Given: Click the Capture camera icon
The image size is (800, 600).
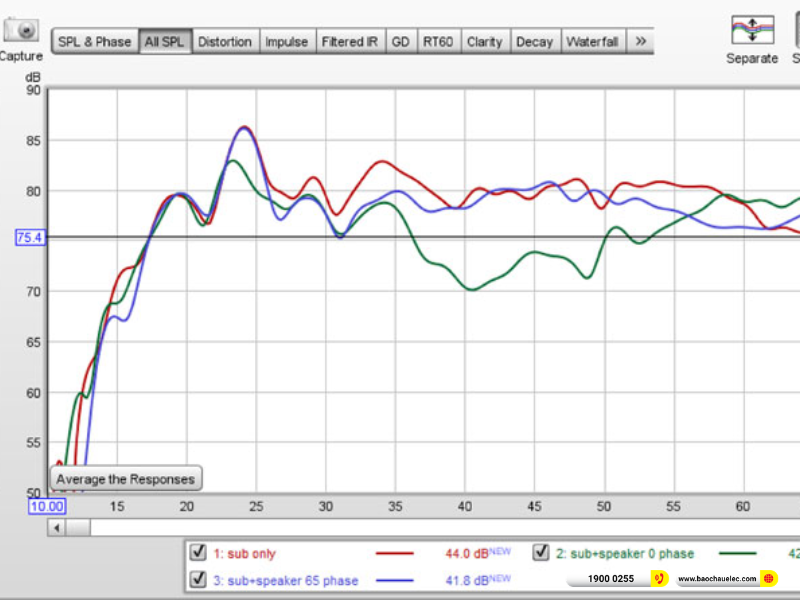Looking at the screenshot, I should tap(21, 30).
